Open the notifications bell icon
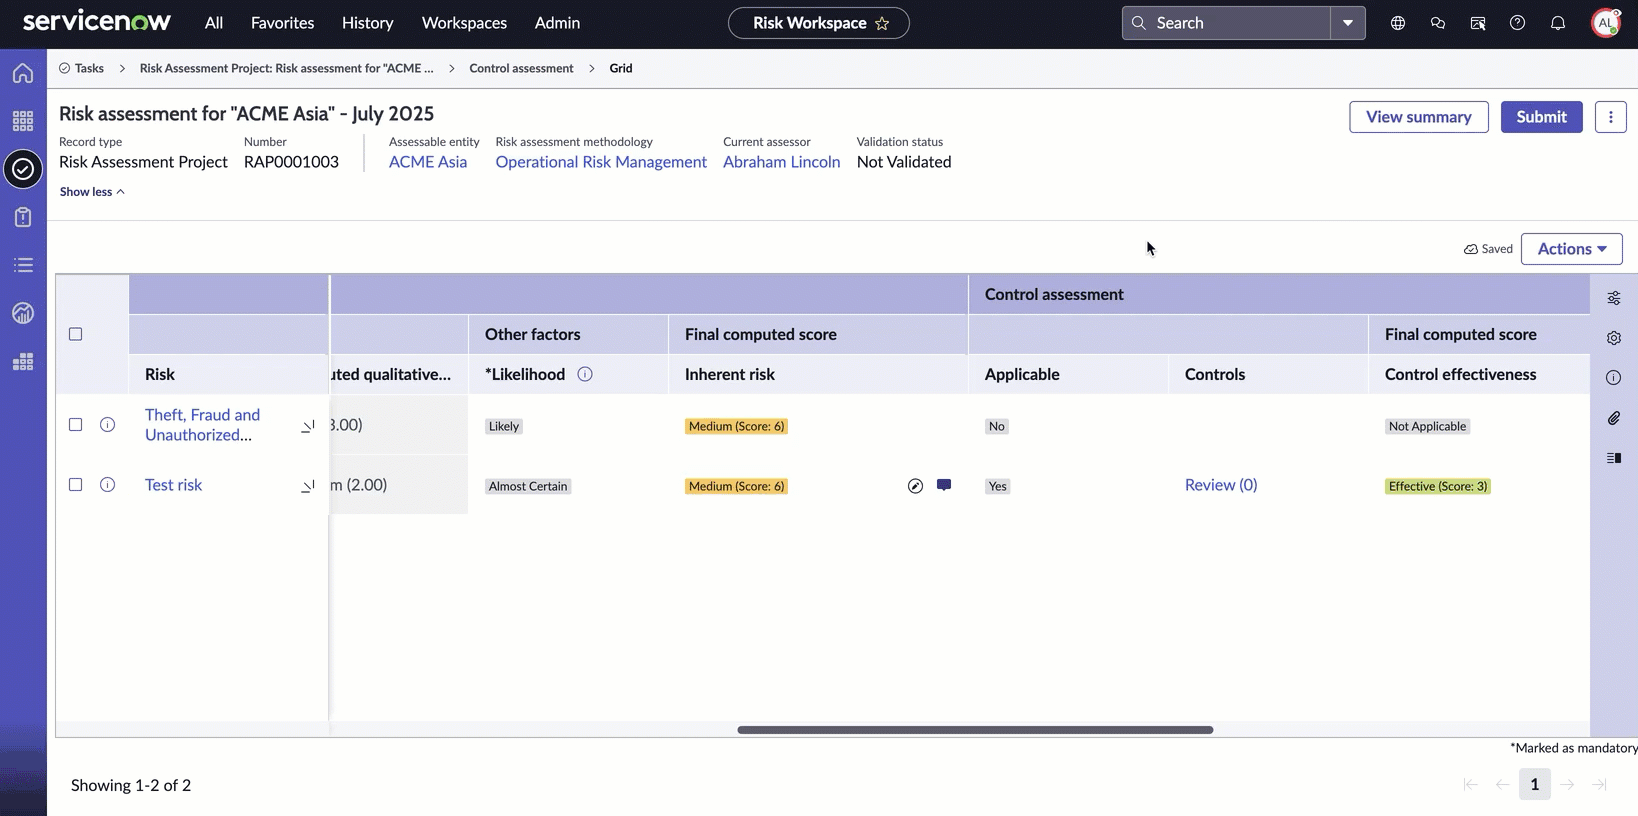The width and height of the screenshot is (1638, 816). tap(1558, 23)
